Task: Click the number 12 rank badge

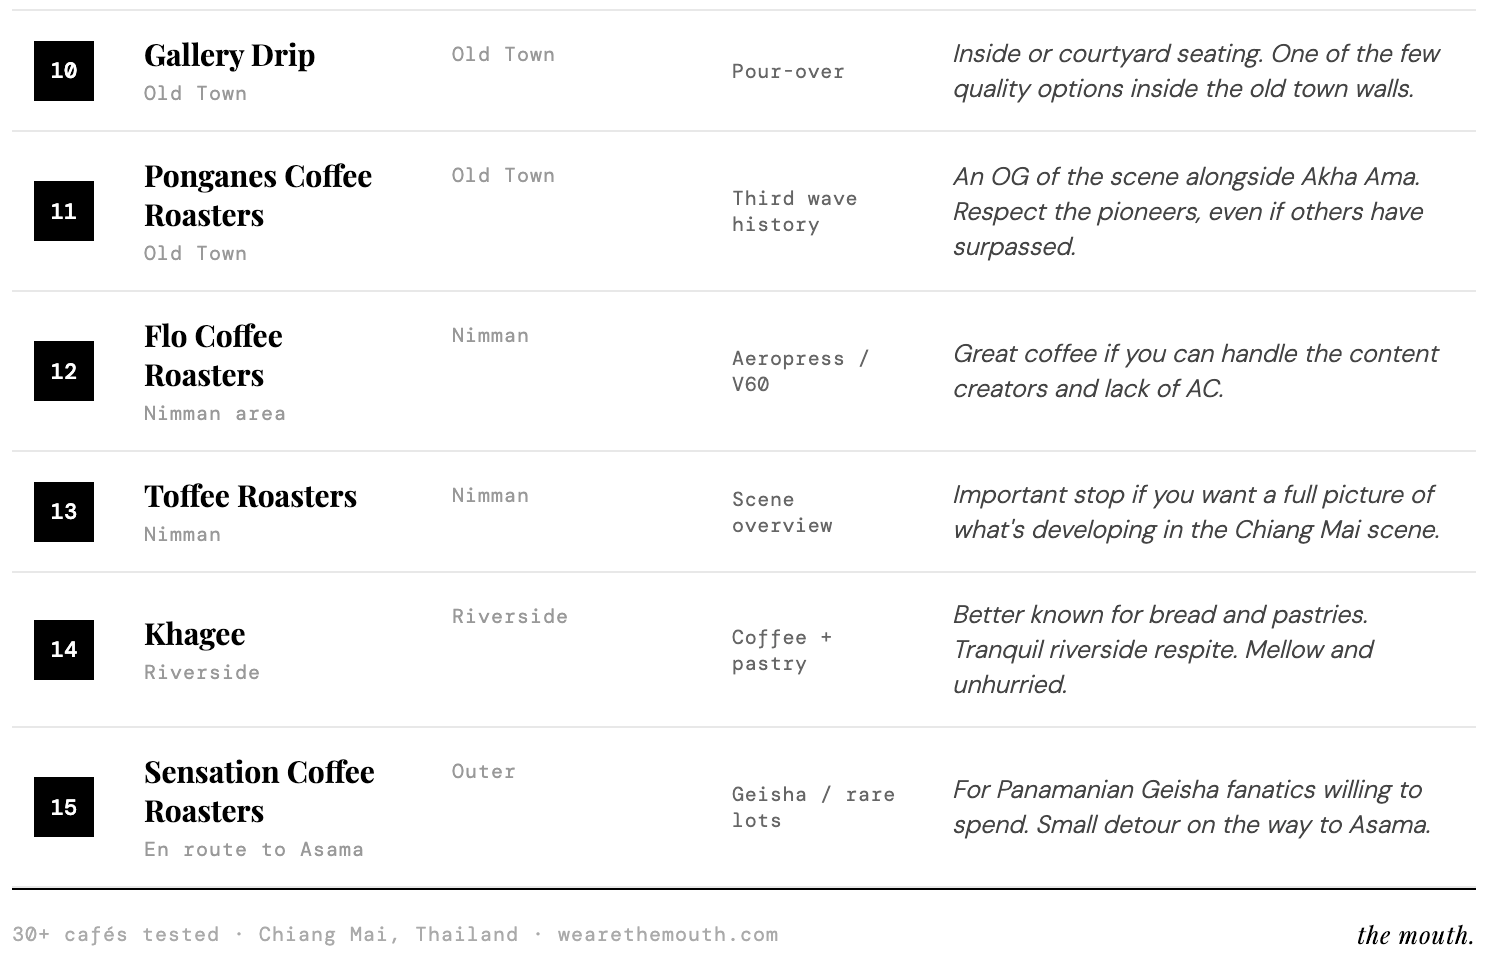Action: [64, 371]
